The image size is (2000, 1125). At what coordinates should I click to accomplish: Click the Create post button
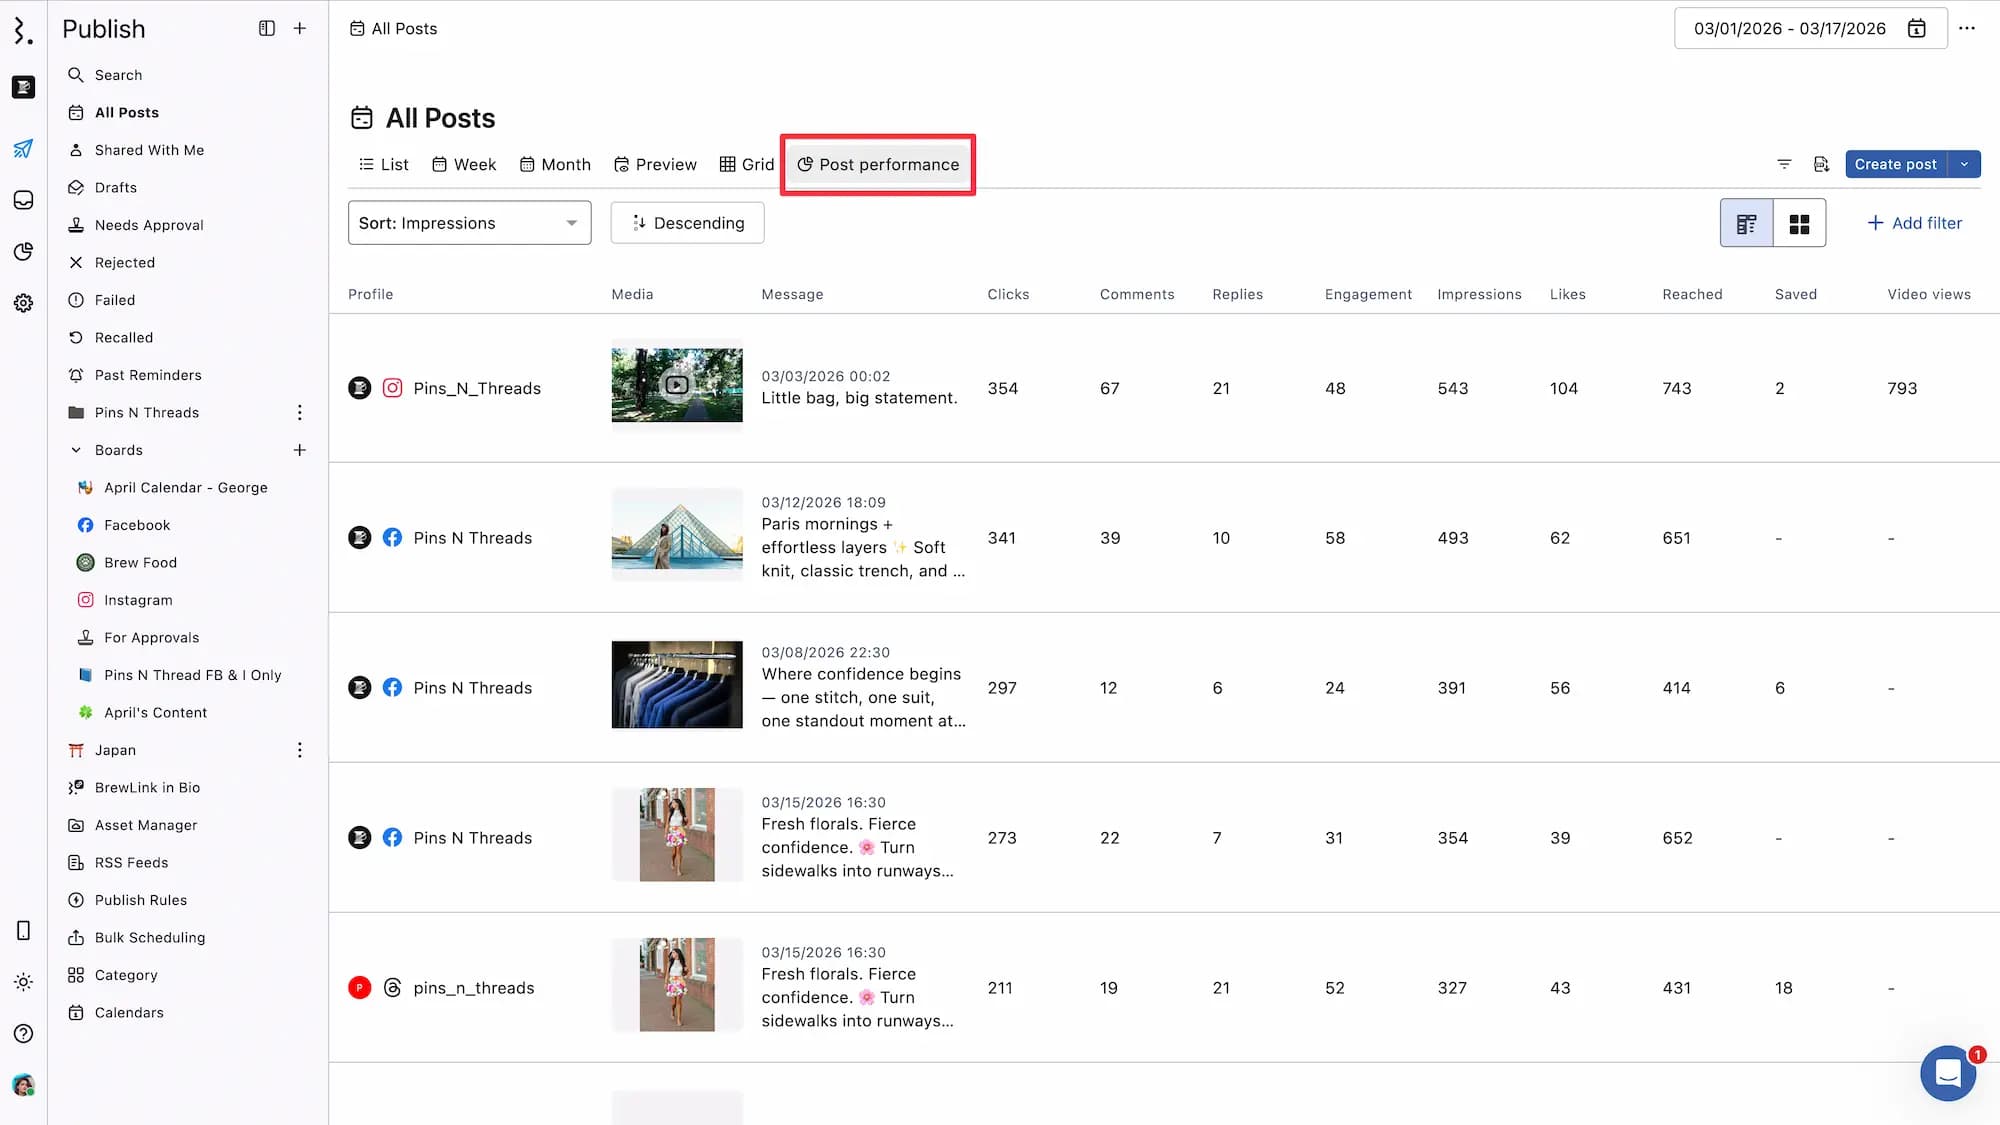1895,164
